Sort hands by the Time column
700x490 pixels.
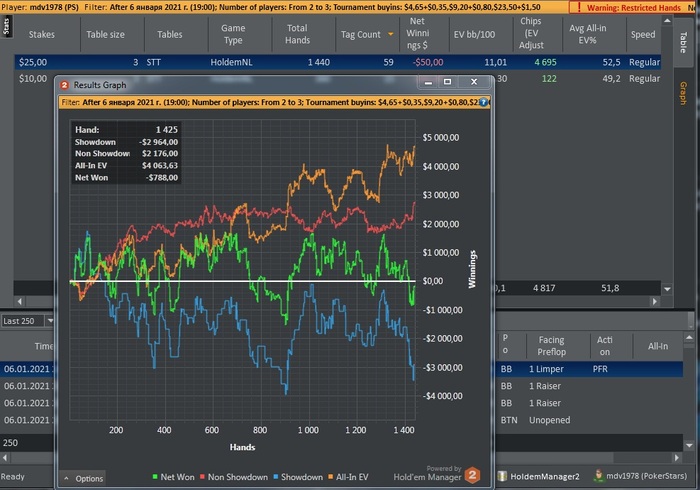(x=44, y=346)
